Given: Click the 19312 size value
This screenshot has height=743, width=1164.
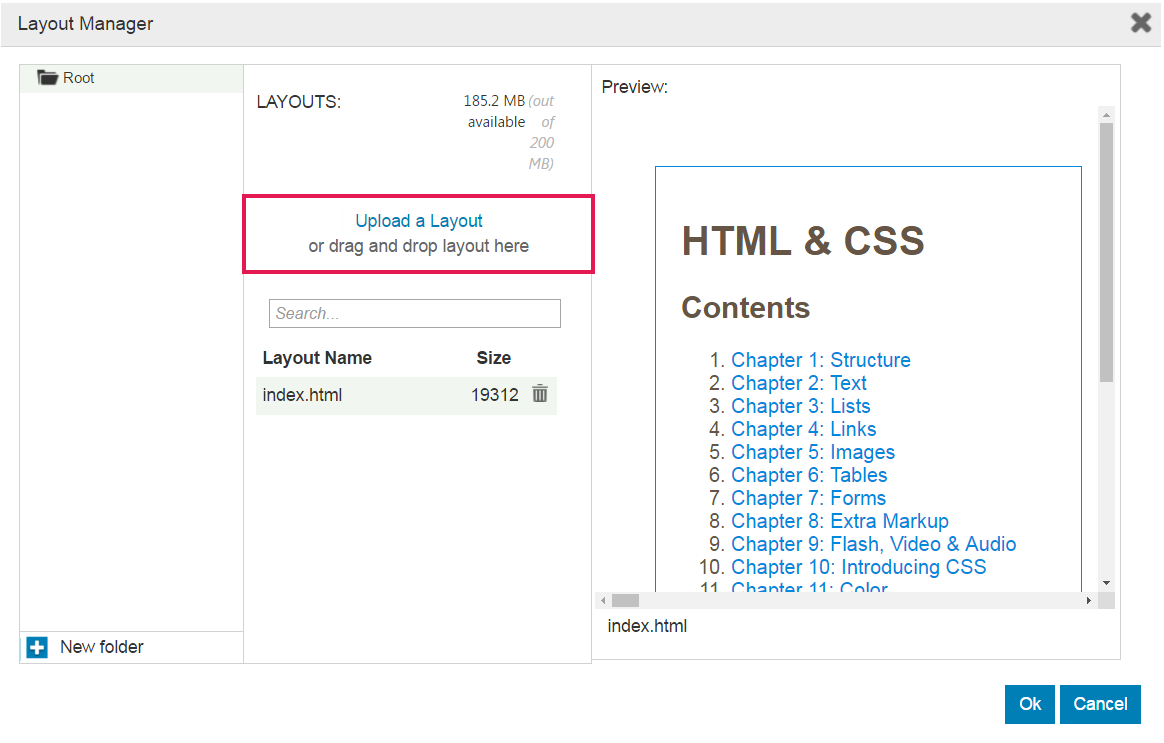Looking at the screenshot, I should 494,395.
